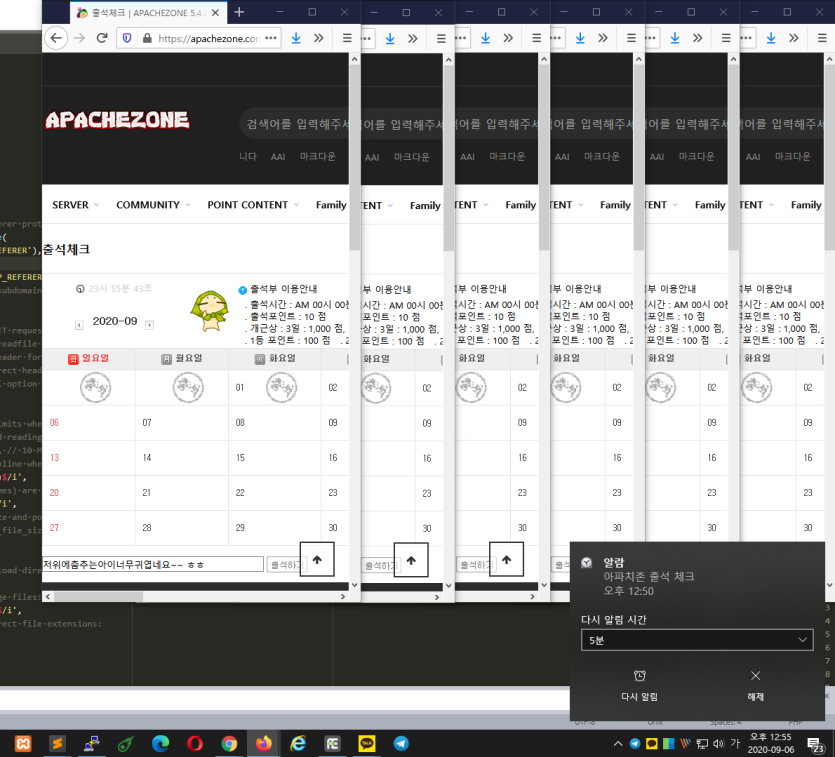The height and width of the screenshot is (757, 835).
Task: Open the POINT CONTENT menu in front window
Action: pyautogui.click(x=248, y=205)
